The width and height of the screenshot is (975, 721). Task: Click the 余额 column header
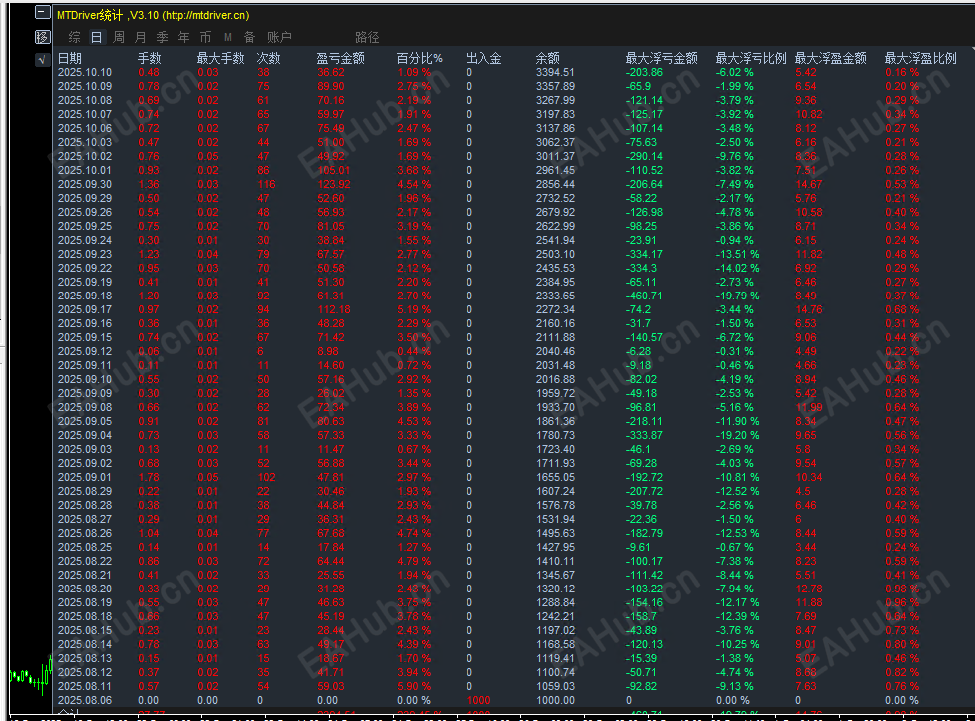pos(548,58)
